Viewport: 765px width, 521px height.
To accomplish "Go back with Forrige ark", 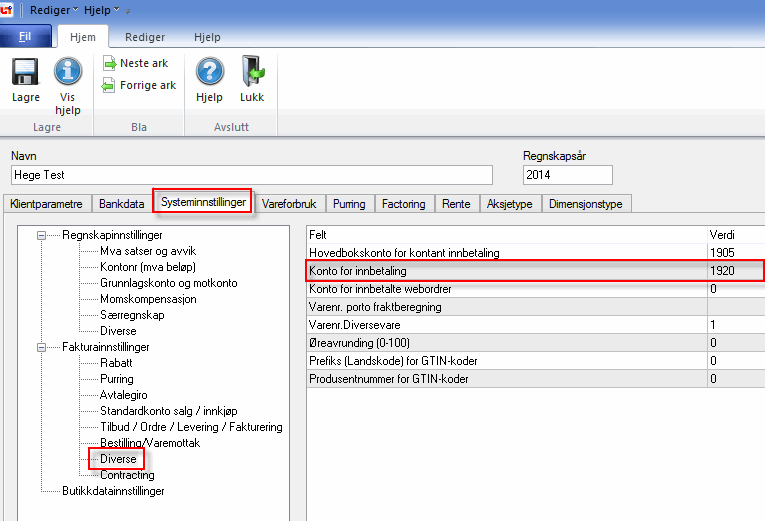I will click(x=139, y=85).
